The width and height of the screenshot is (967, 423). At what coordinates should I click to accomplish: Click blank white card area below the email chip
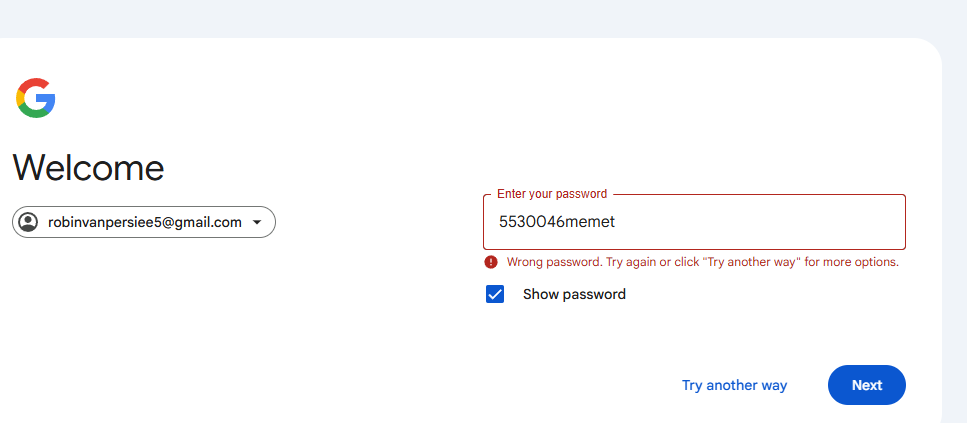tap(185, 321)
